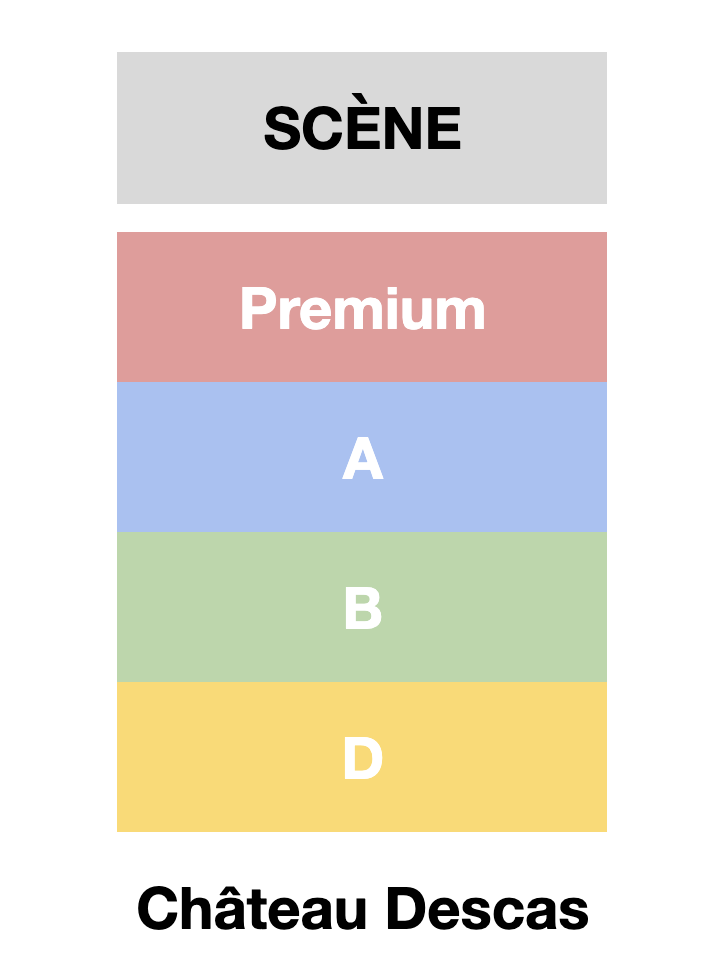
Task: Click the word Château in the title
Action: (x=255, y=910)
